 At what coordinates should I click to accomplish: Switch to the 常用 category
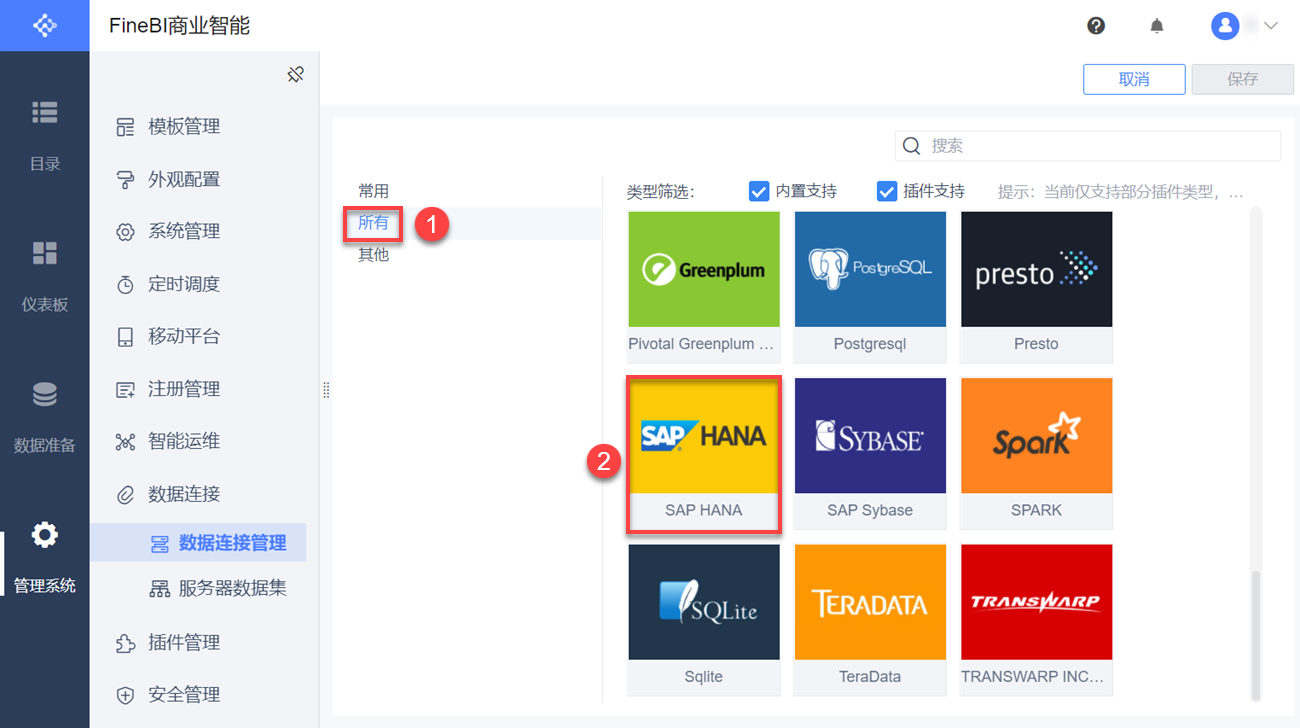(x=374, y=191)
